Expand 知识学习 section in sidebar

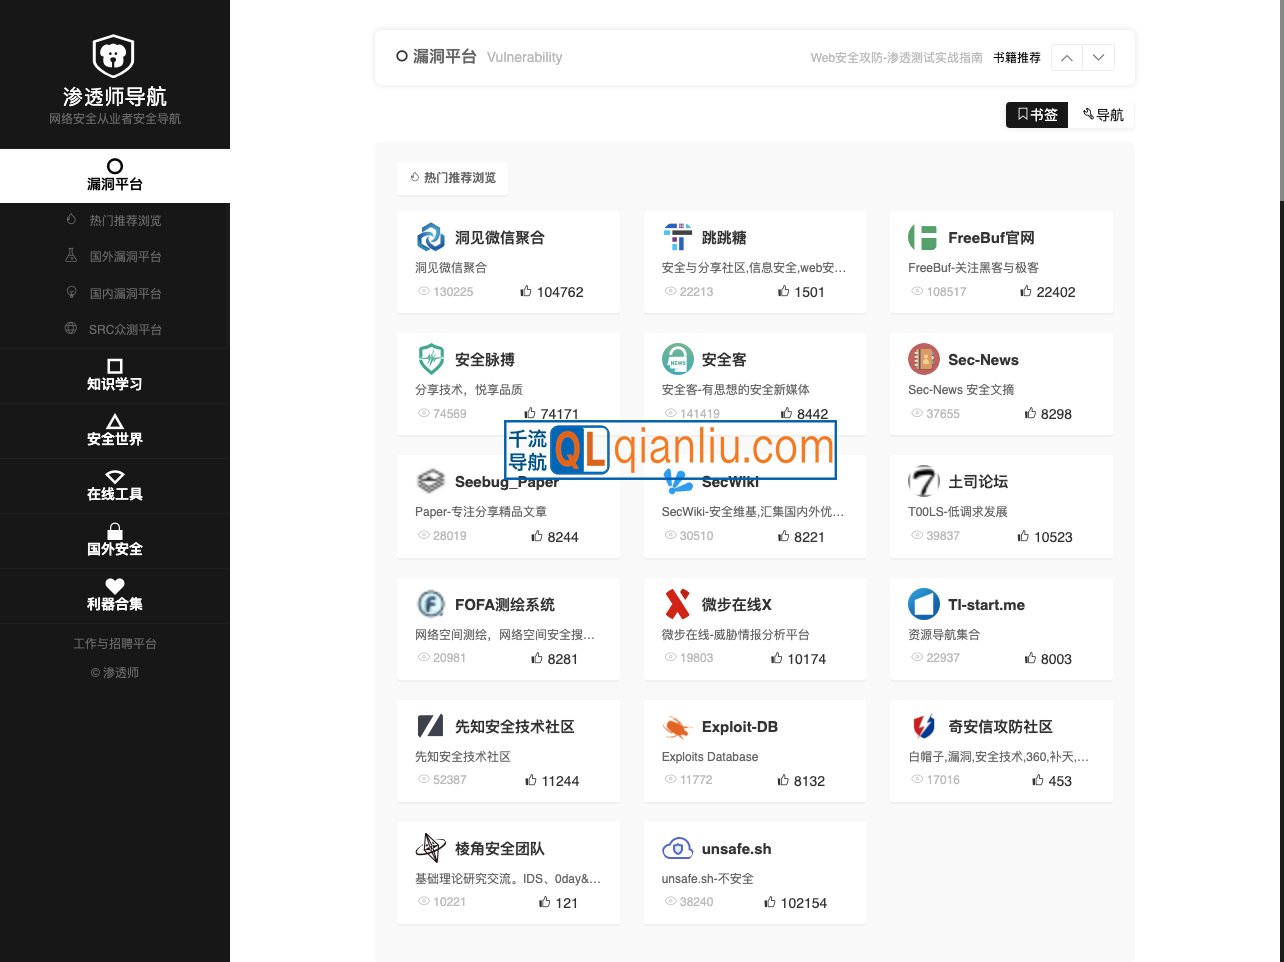[115, 375]
